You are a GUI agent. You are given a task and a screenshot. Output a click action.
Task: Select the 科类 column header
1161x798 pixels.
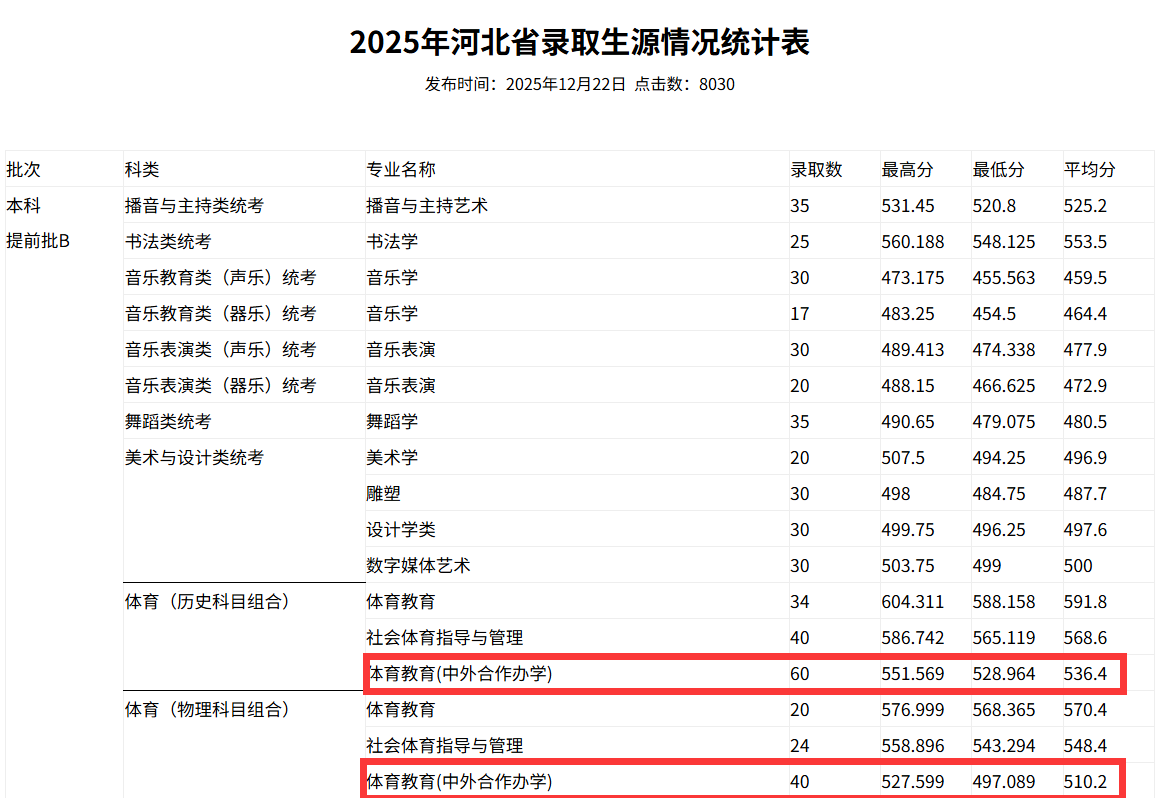click(x=142, y=170)
